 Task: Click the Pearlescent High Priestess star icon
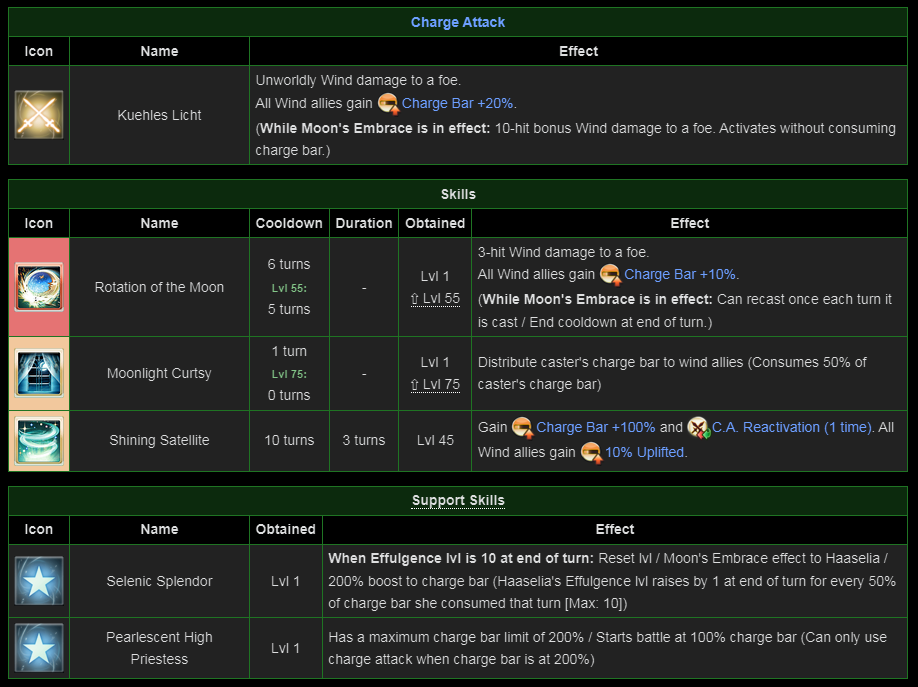click(39, 648)
